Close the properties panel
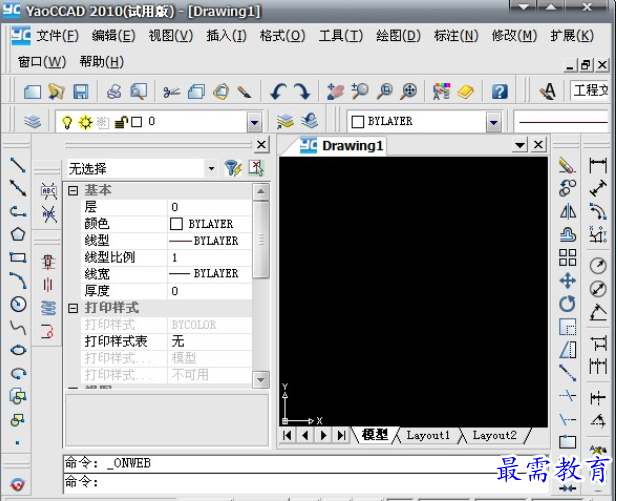The image size is (618, 501). point(261,145)
